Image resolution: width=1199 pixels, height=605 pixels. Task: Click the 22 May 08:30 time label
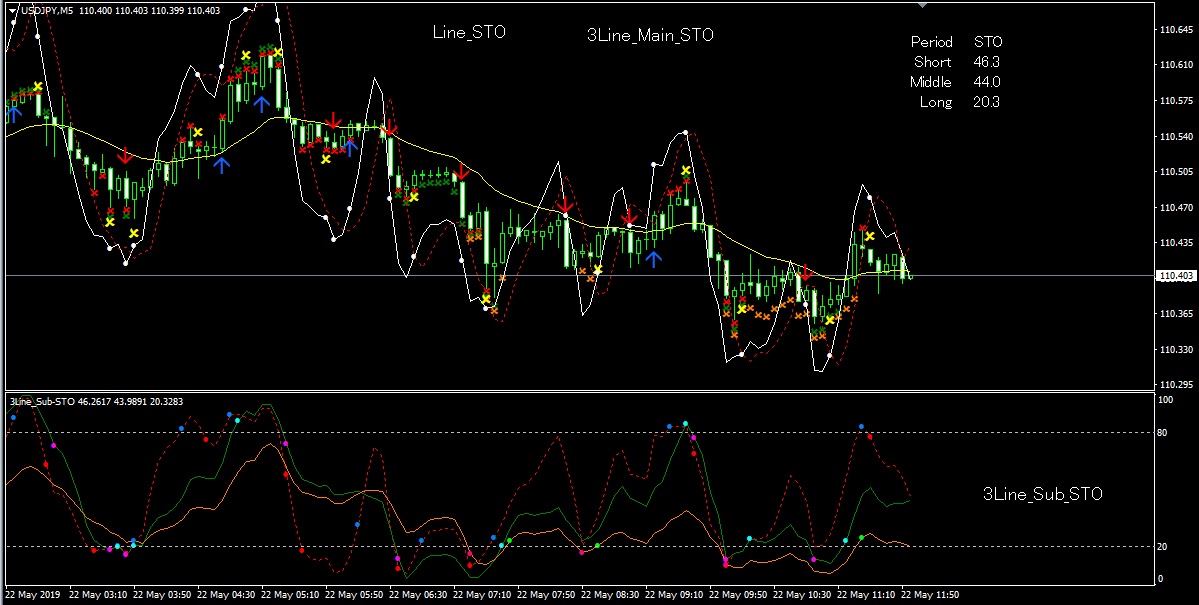612,594
